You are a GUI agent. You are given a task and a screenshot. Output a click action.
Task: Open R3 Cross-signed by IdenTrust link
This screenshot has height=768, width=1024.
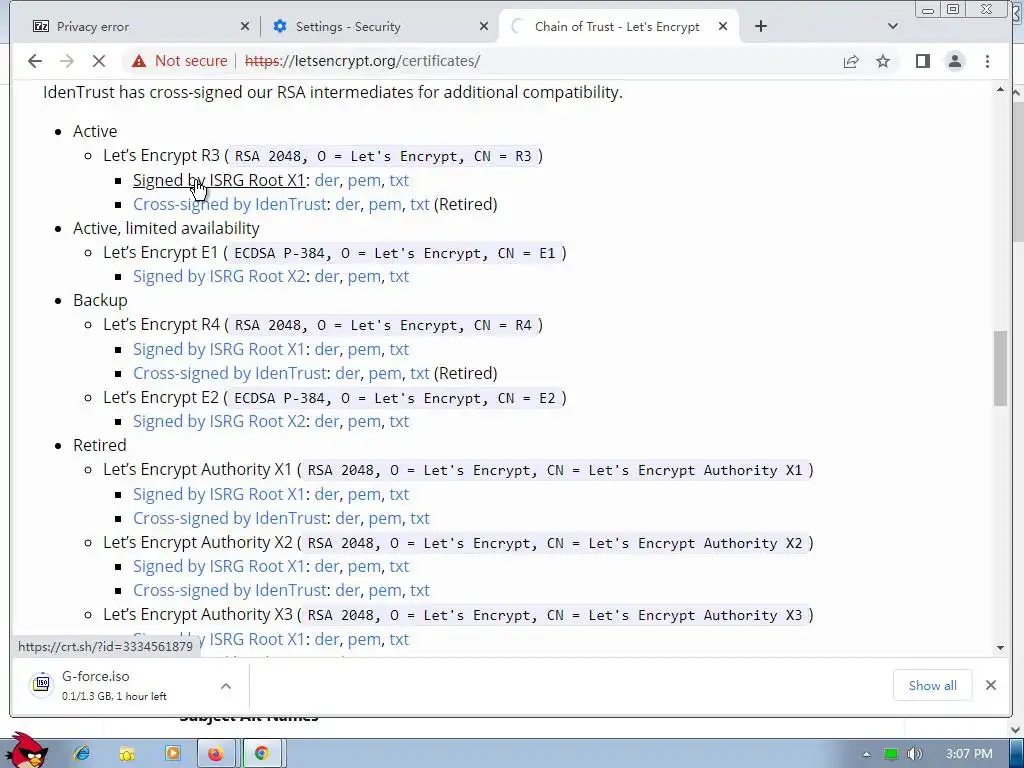(229, 204)
